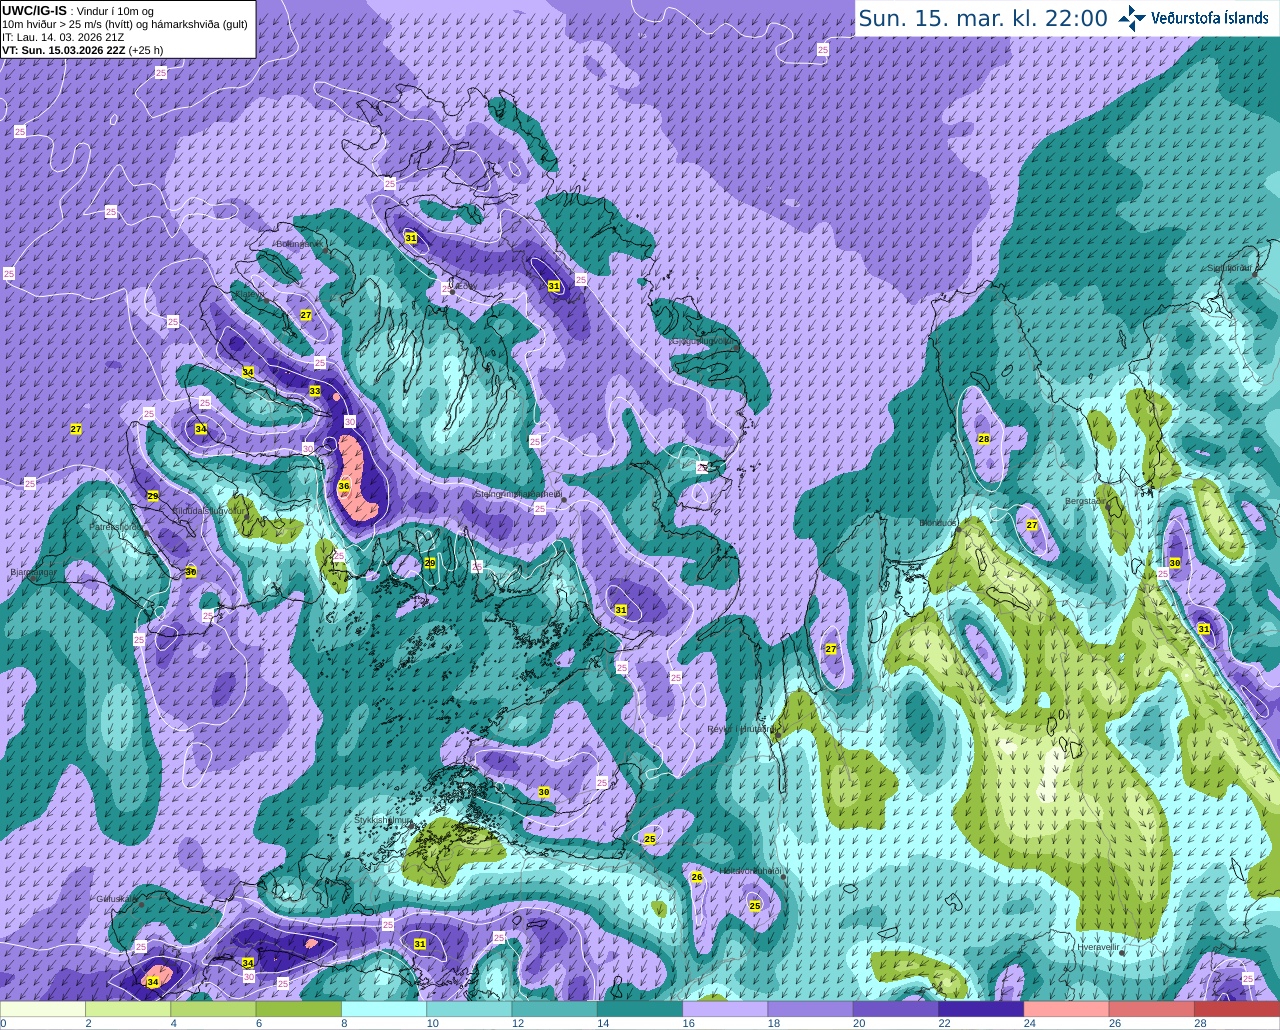1280x1030 pixels.
Task: Pick the deep indigo 22–24 legend swatch
Action: 982,1009
